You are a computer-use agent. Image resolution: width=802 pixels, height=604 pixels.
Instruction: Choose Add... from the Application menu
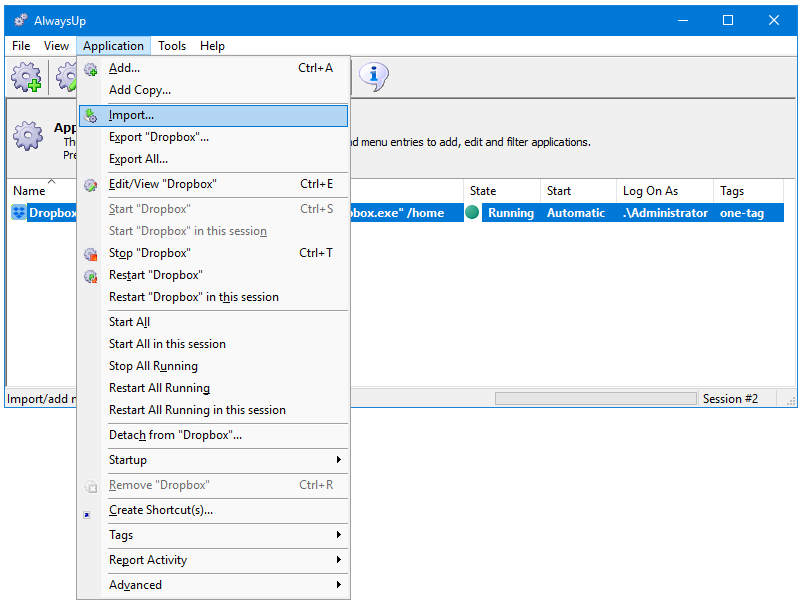[213, 68]
